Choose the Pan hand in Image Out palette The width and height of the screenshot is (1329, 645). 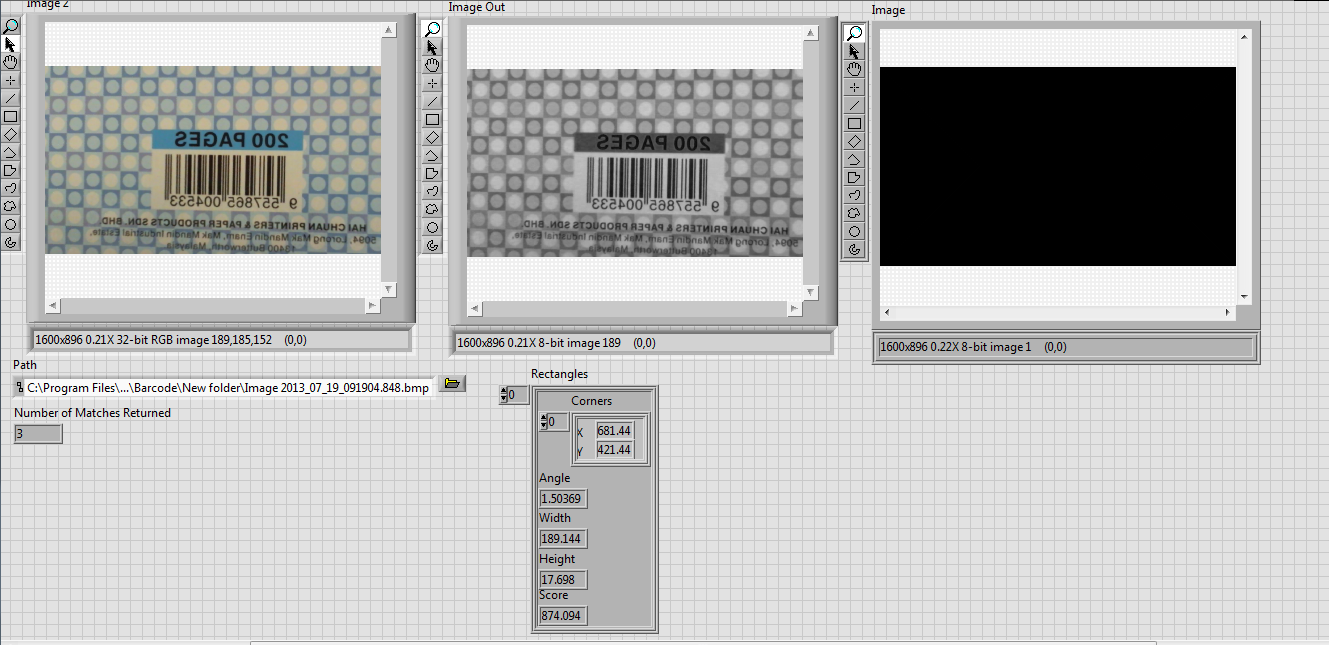[x=432, y=65]
